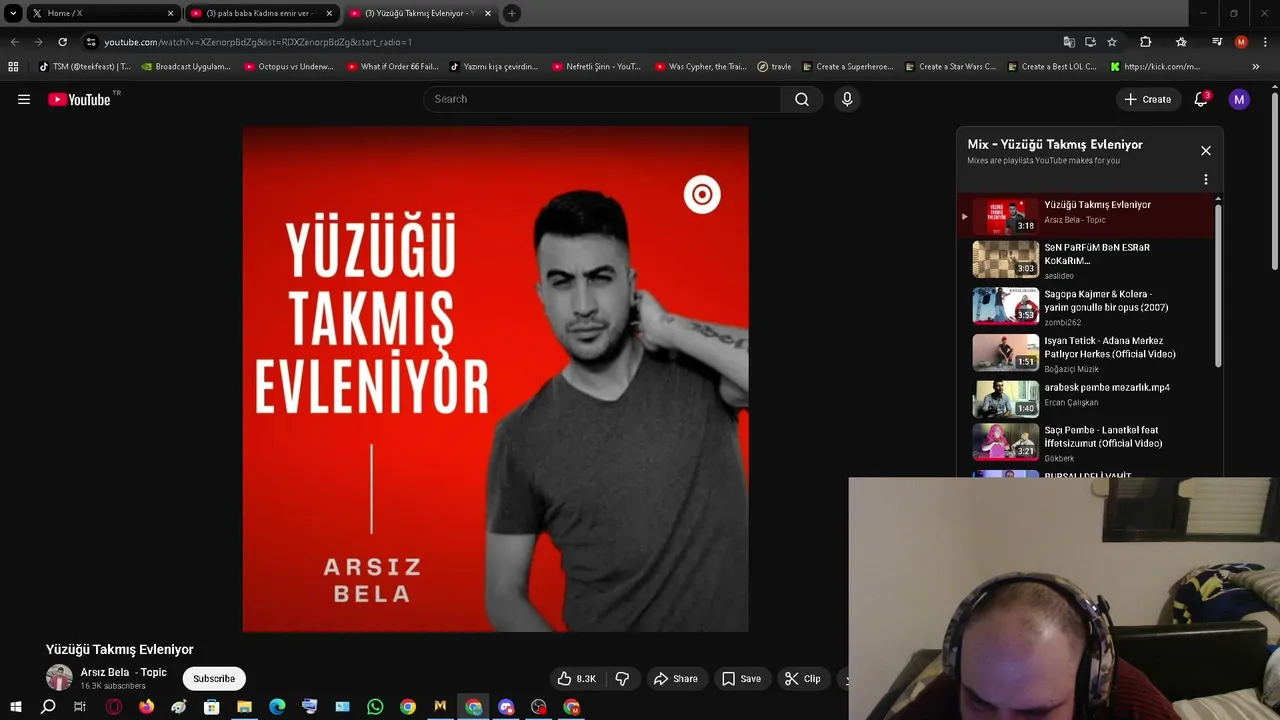Share the video
Screen dimensions: 1280x720
[x=676, y=678]
